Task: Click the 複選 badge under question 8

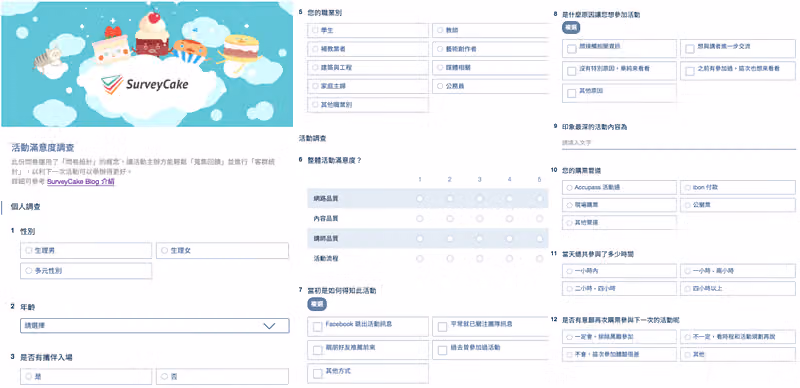Action: [571, 28]
